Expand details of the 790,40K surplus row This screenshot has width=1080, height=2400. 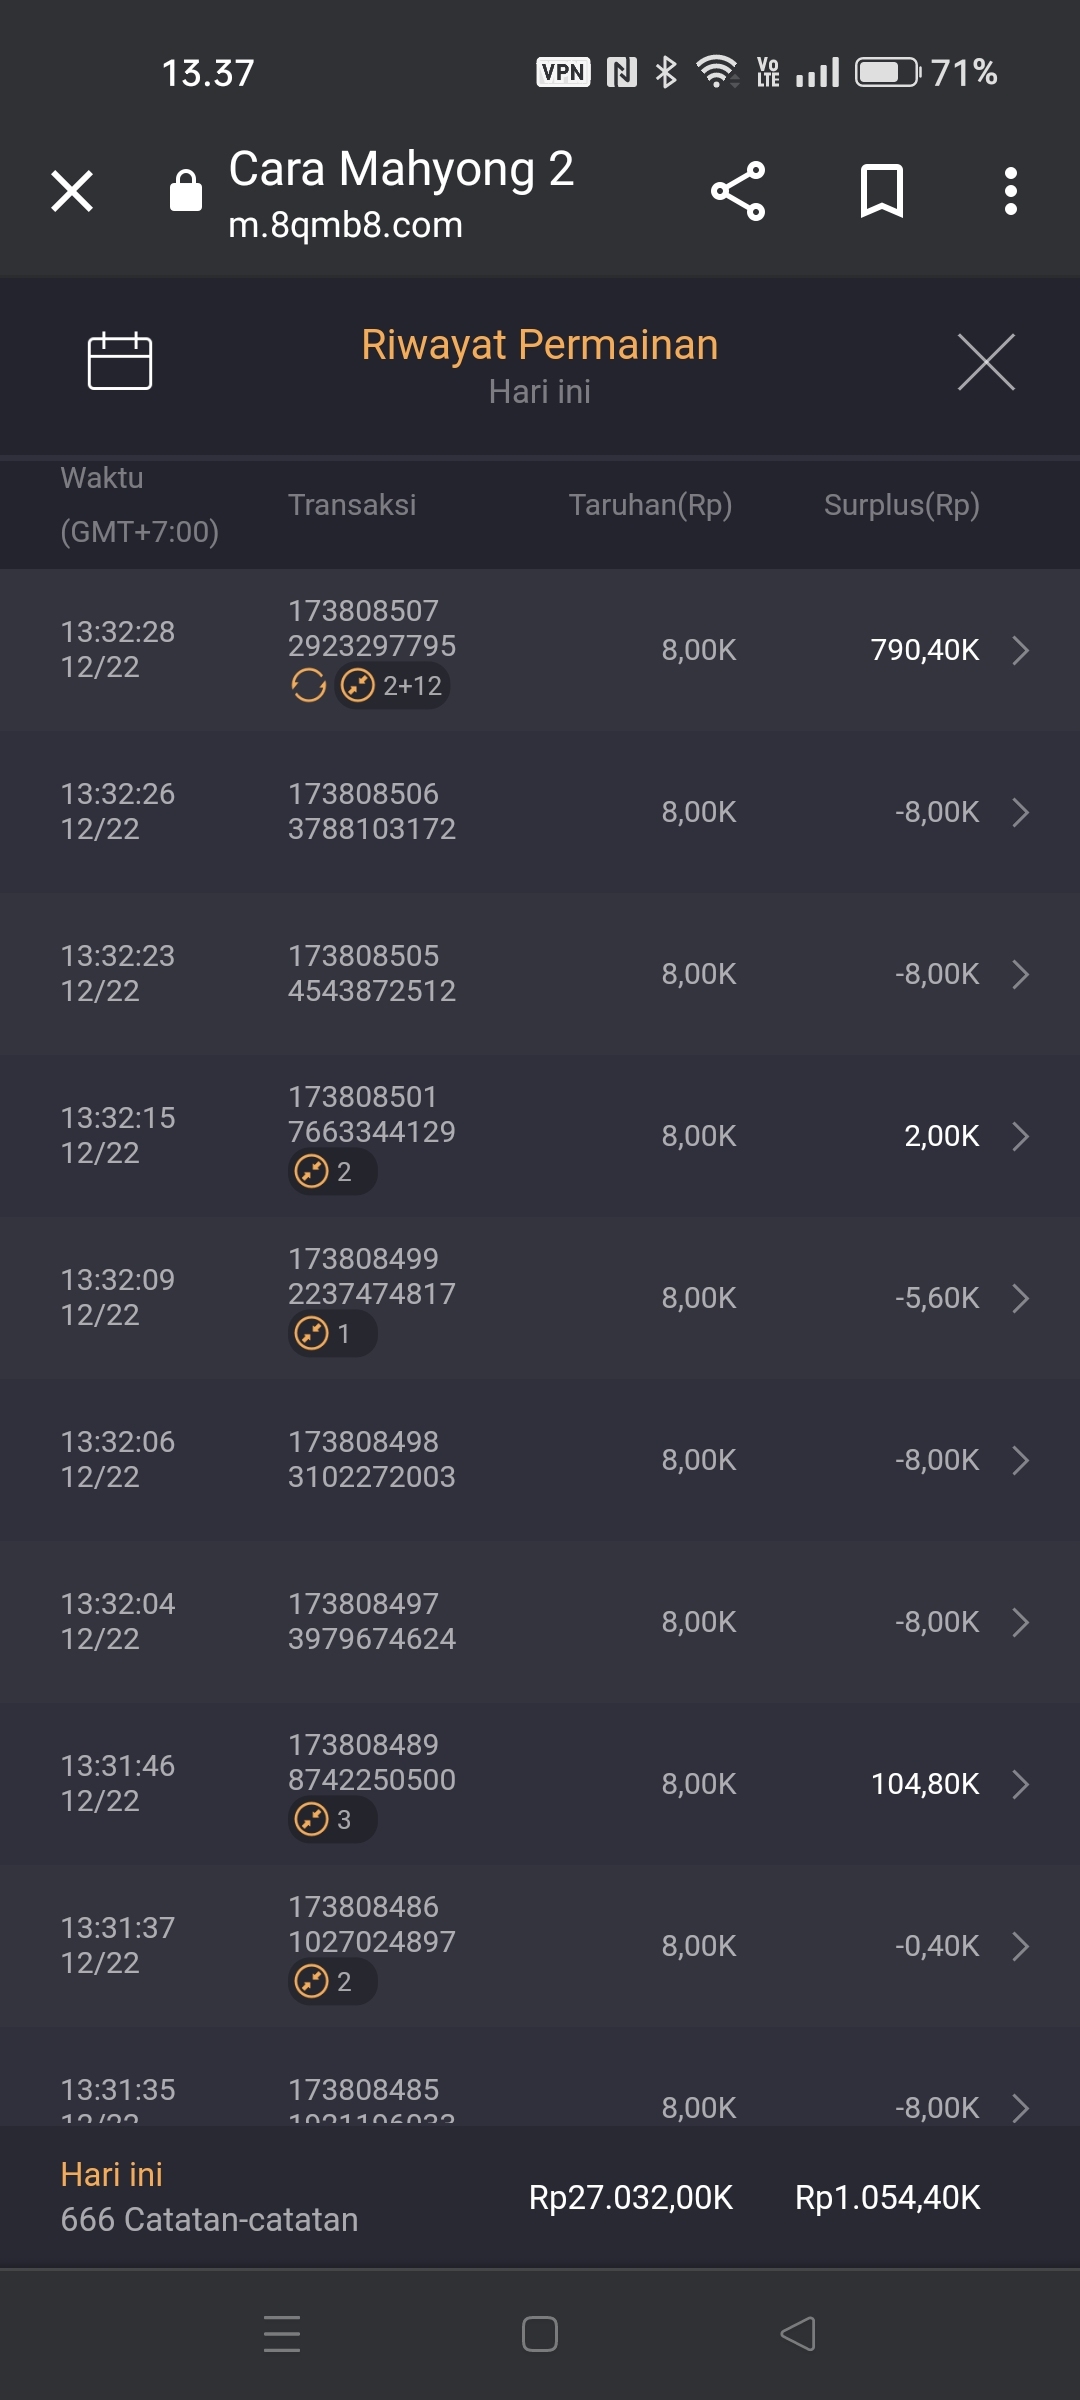pyautogui.click(x=1020, y=650)
